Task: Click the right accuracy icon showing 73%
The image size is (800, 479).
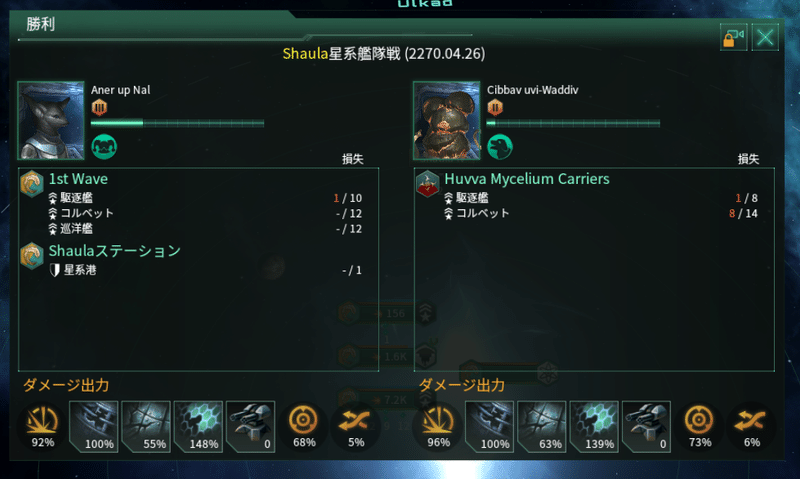Action: pyautogui.click(x=699, y=427)
